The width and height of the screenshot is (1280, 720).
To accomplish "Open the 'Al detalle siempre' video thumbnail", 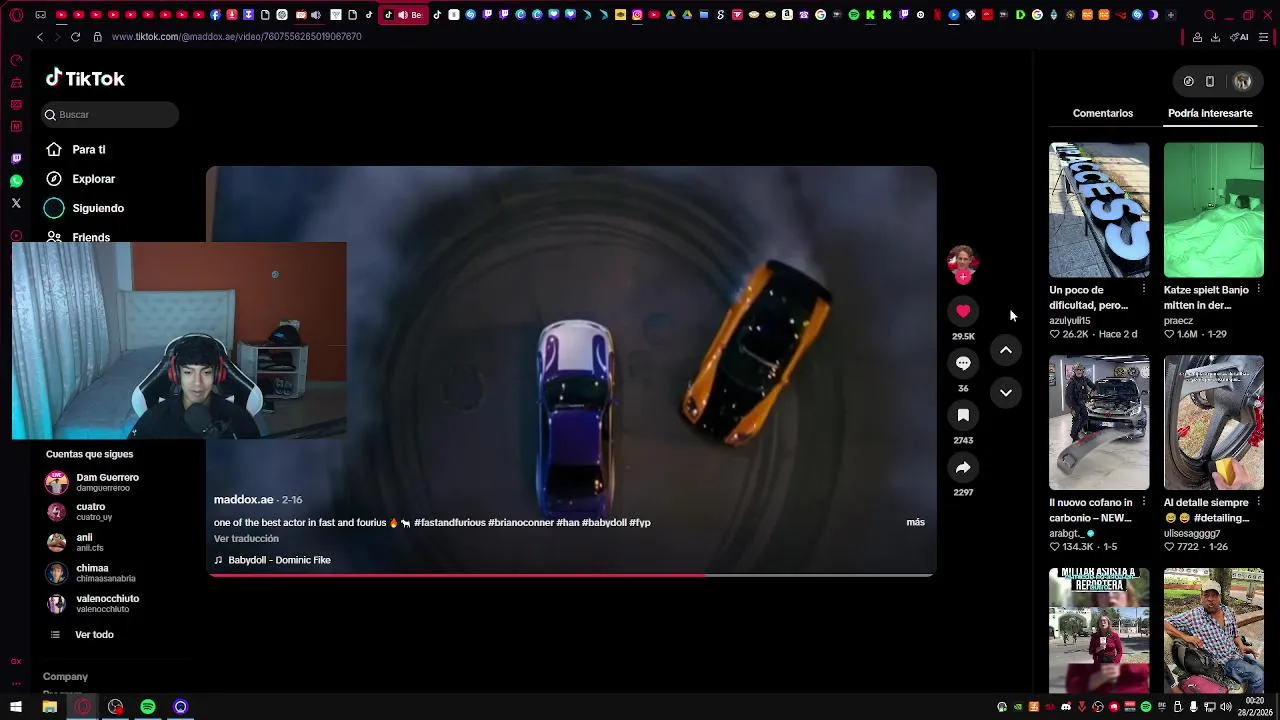I will 1213,423.
